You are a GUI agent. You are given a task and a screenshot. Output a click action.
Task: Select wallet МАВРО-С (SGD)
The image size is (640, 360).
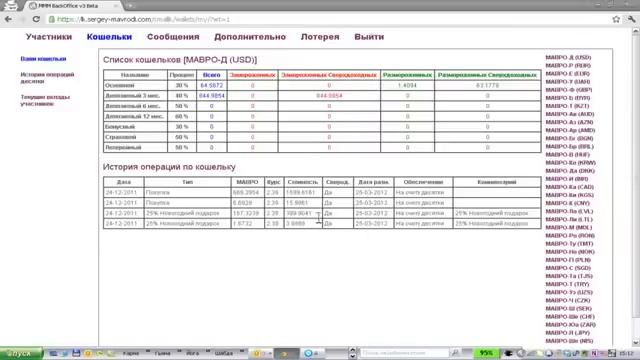(568, 268)
